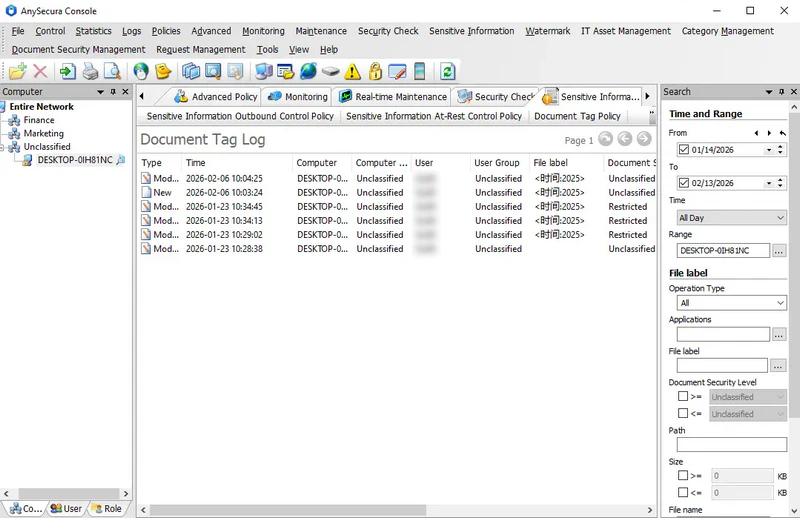The width and height of the screenshot is (800, 518).
Task: Toggle the To date checkbox
Action: 684,183
